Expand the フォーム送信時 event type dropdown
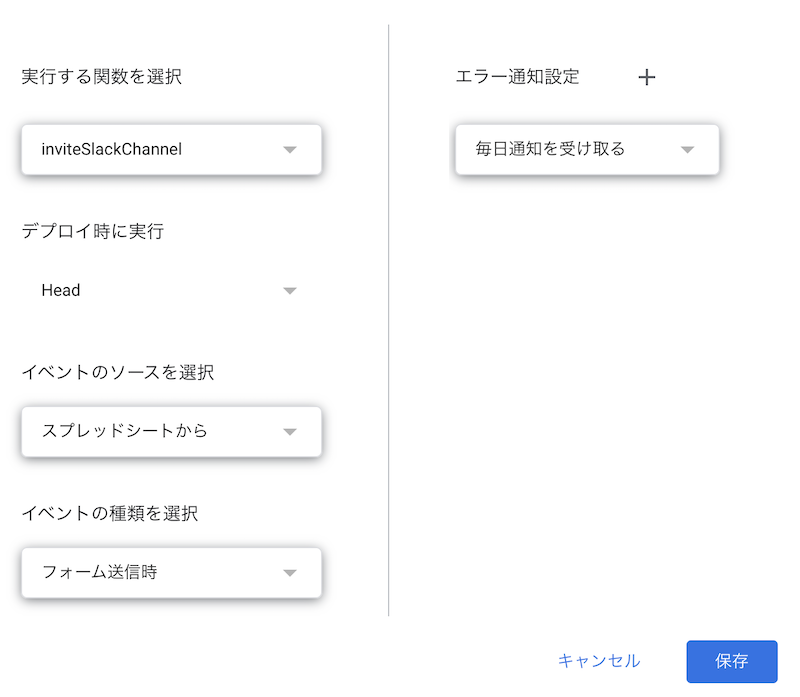 tap(171, 573)
